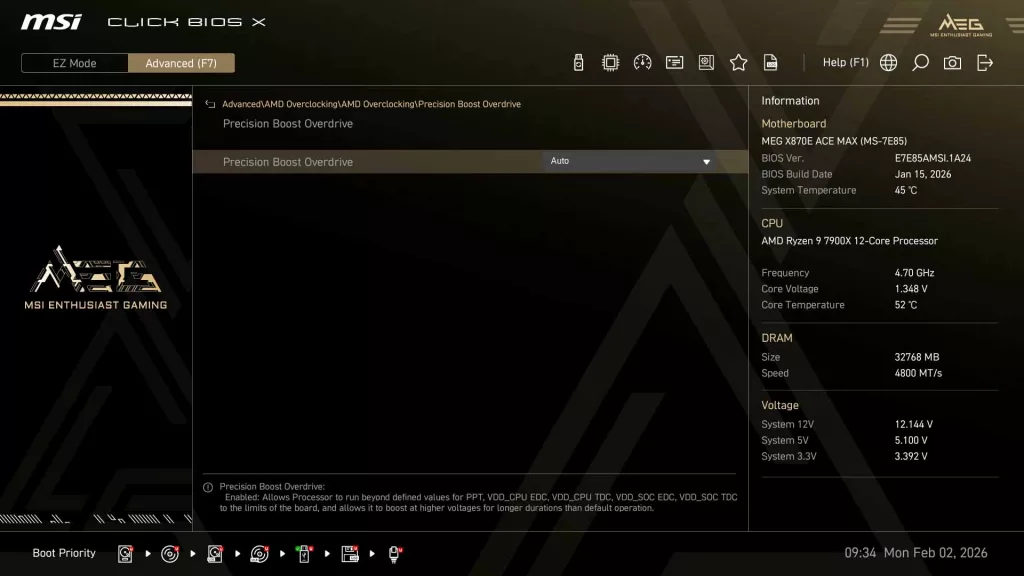Switch to EZ Mode
Viewport: 1024px width, 576px height.
[73, 62]
